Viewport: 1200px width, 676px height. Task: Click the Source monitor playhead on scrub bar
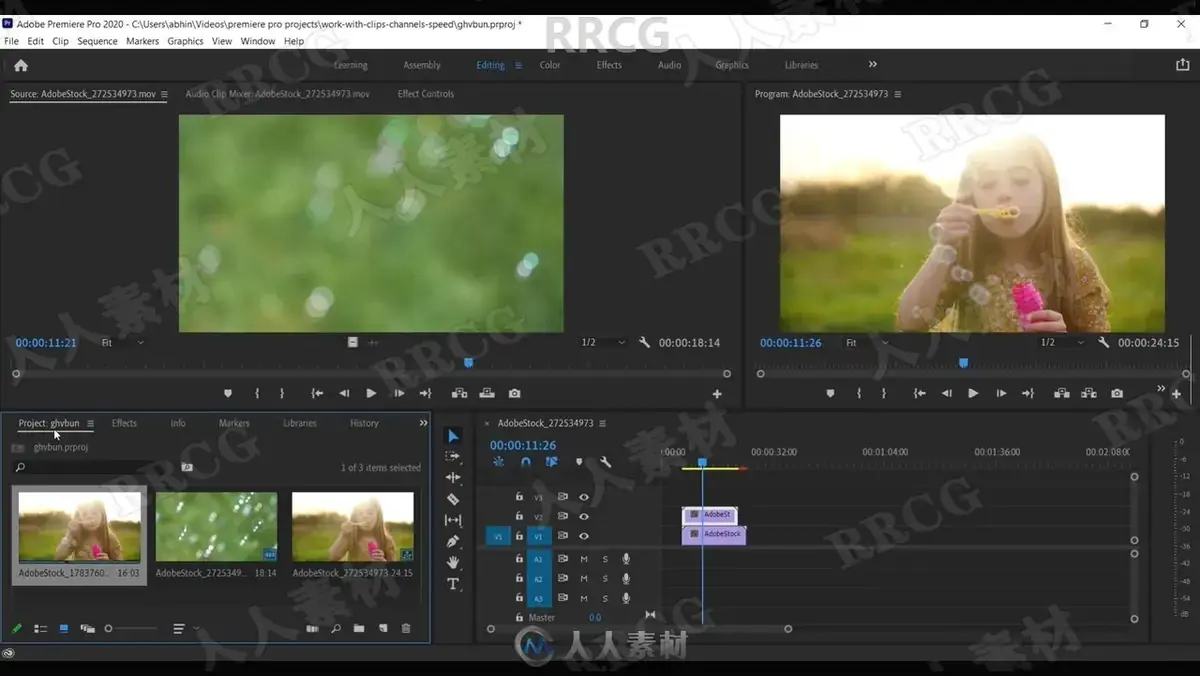tap(468, 363)
